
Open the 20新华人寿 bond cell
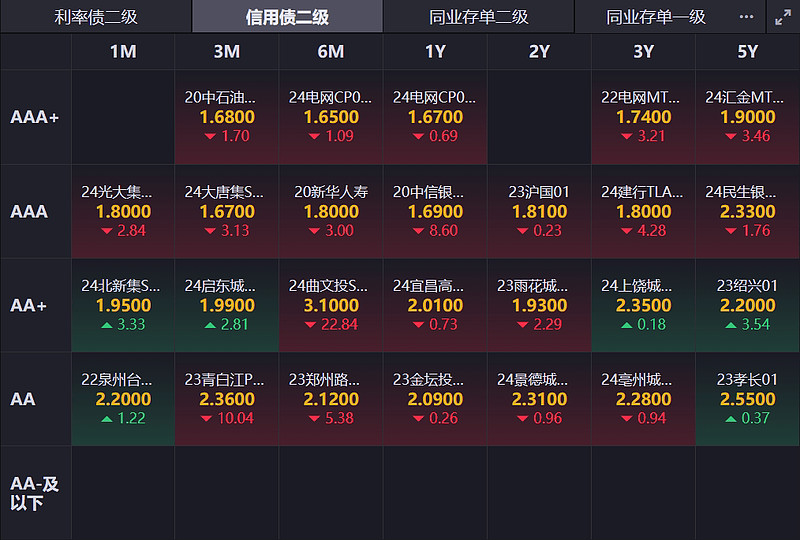tap(331, 212)
